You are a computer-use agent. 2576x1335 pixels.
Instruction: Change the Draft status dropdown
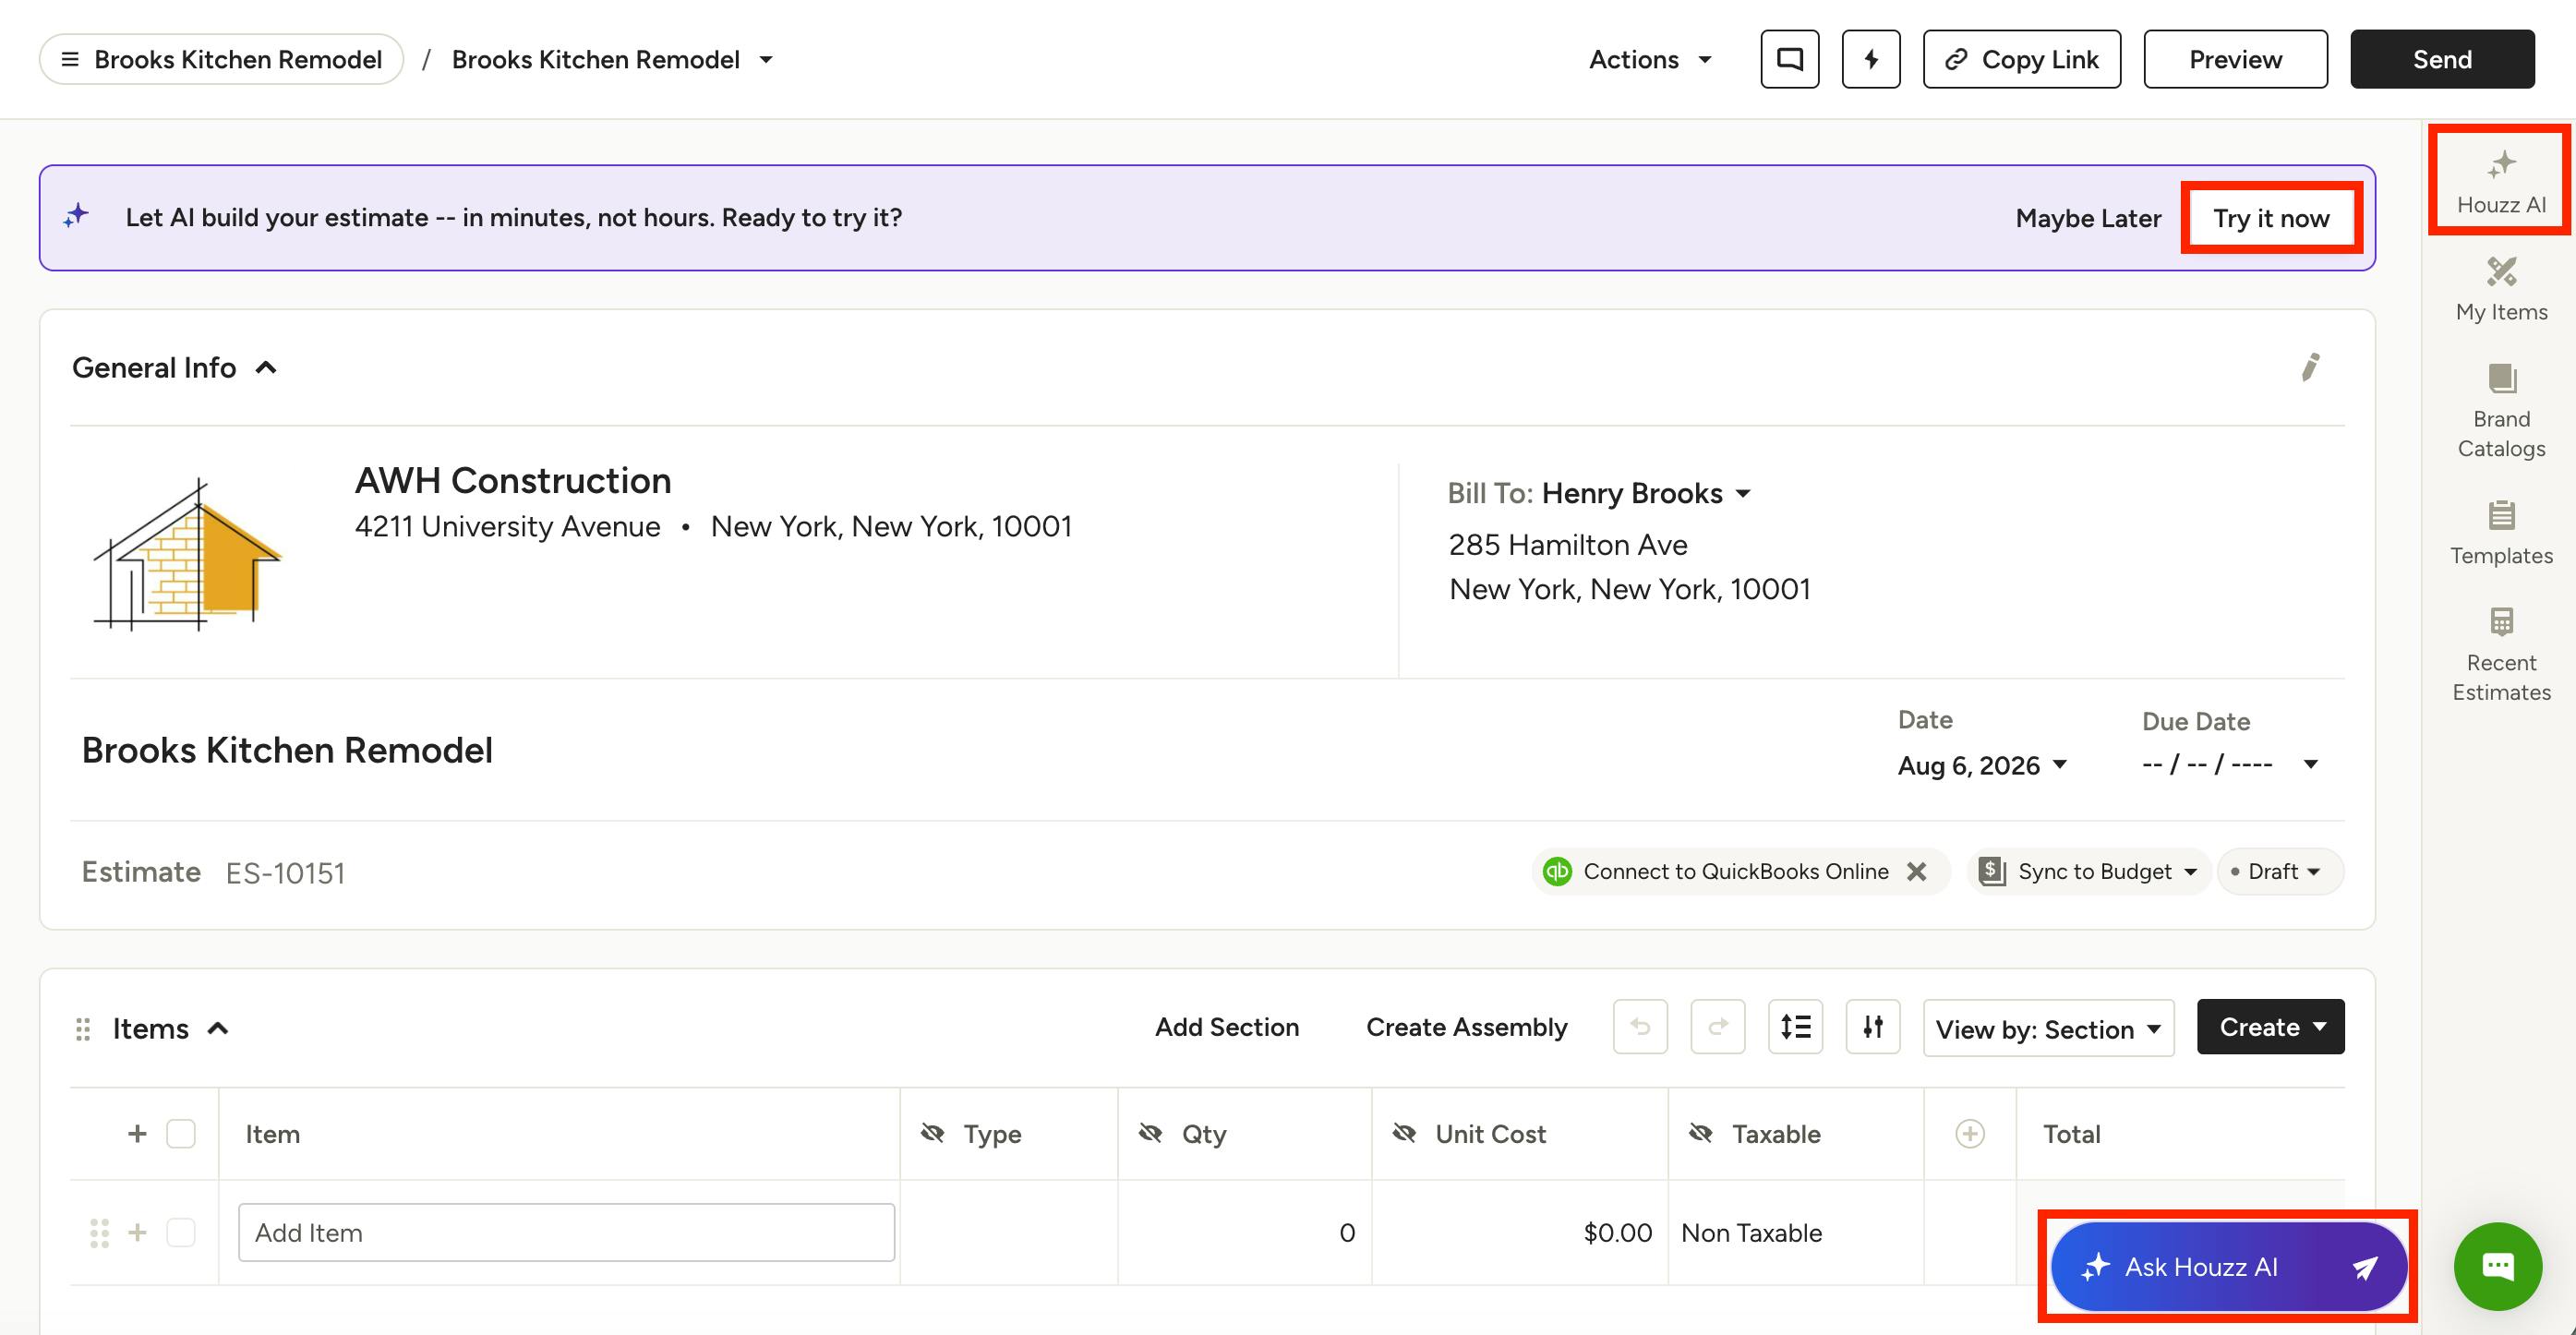[x=2279, y=872]
